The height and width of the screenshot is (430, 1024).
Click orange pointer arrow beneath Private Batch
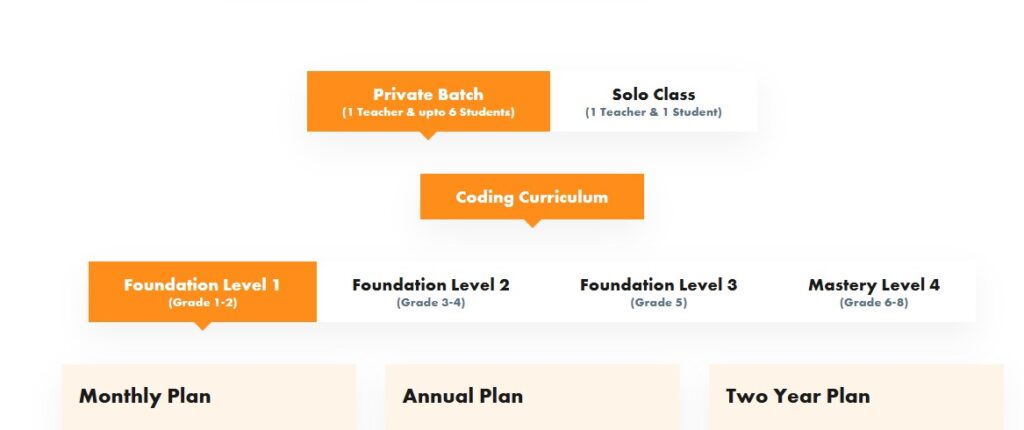428,135
